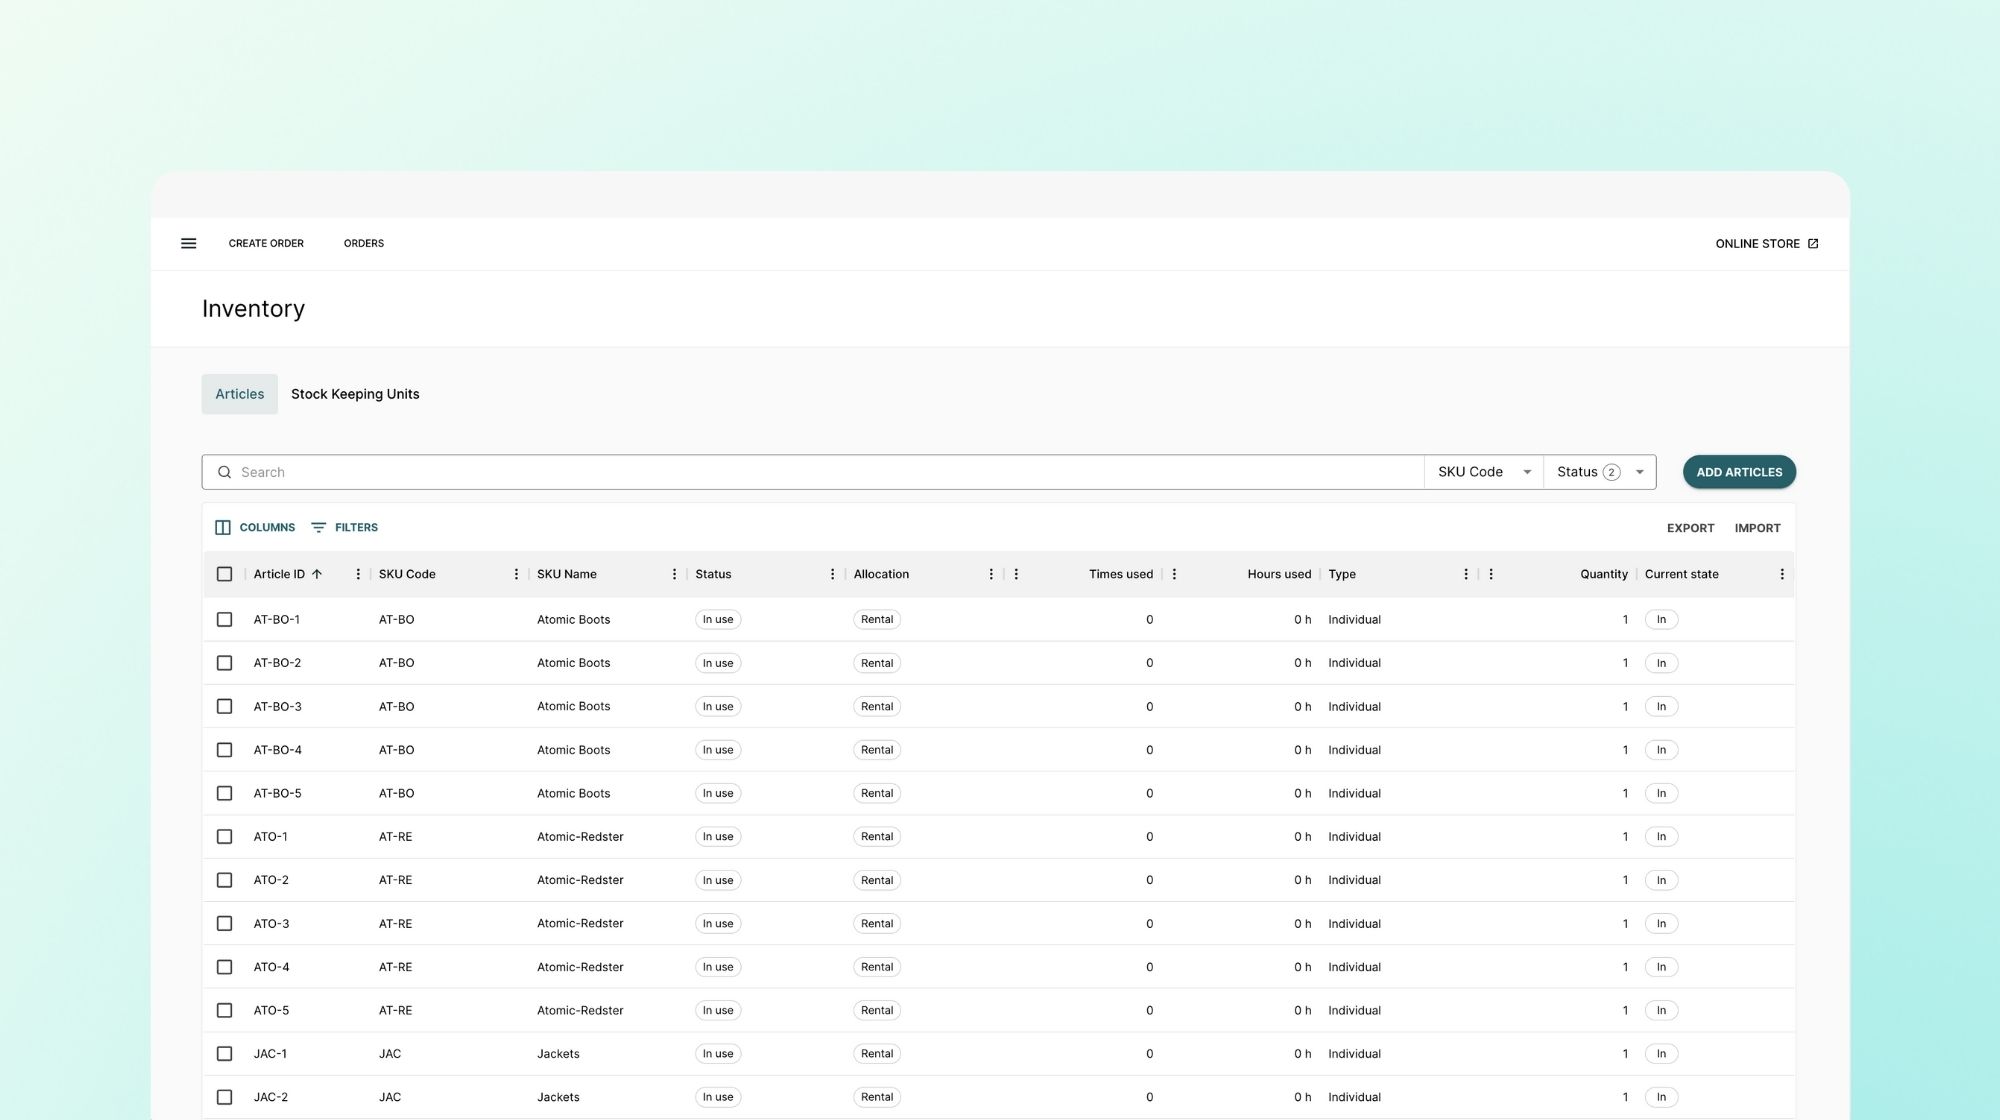Check the ATO-5 row checkbox
The width and height of the screenshot is (2000, 1120).
click(224, 1010)
